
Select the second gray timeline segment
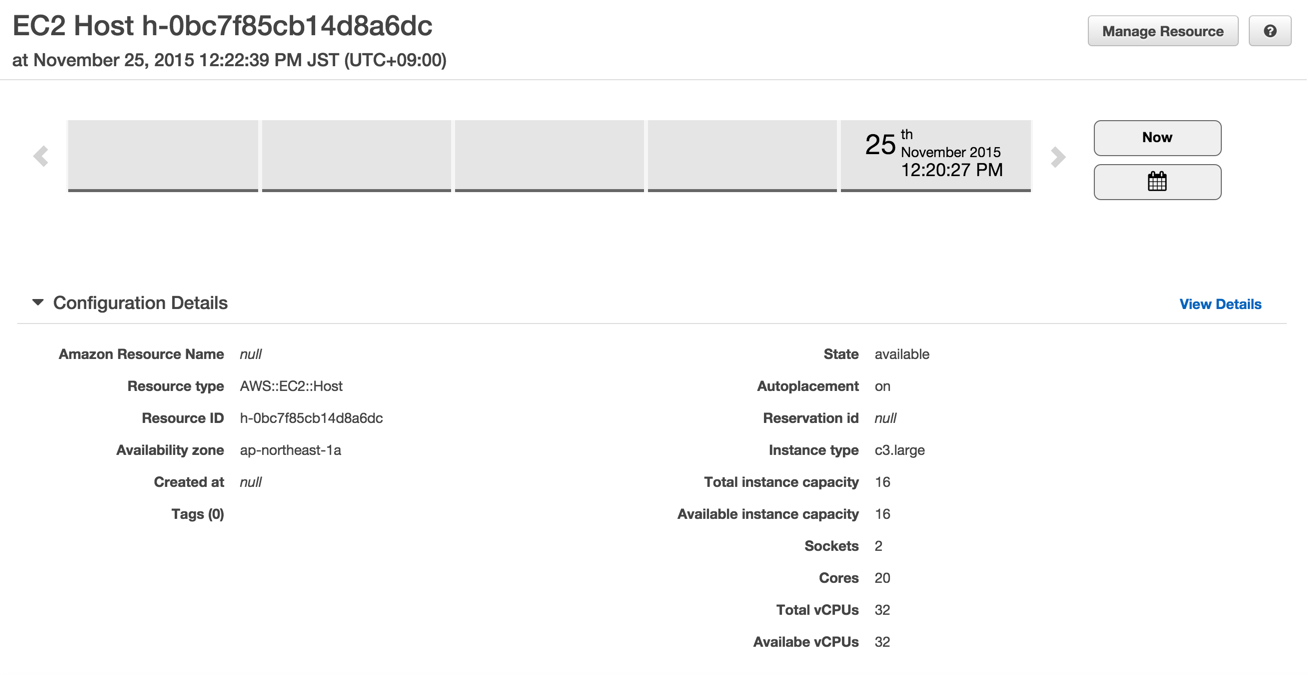click(356, 156)
